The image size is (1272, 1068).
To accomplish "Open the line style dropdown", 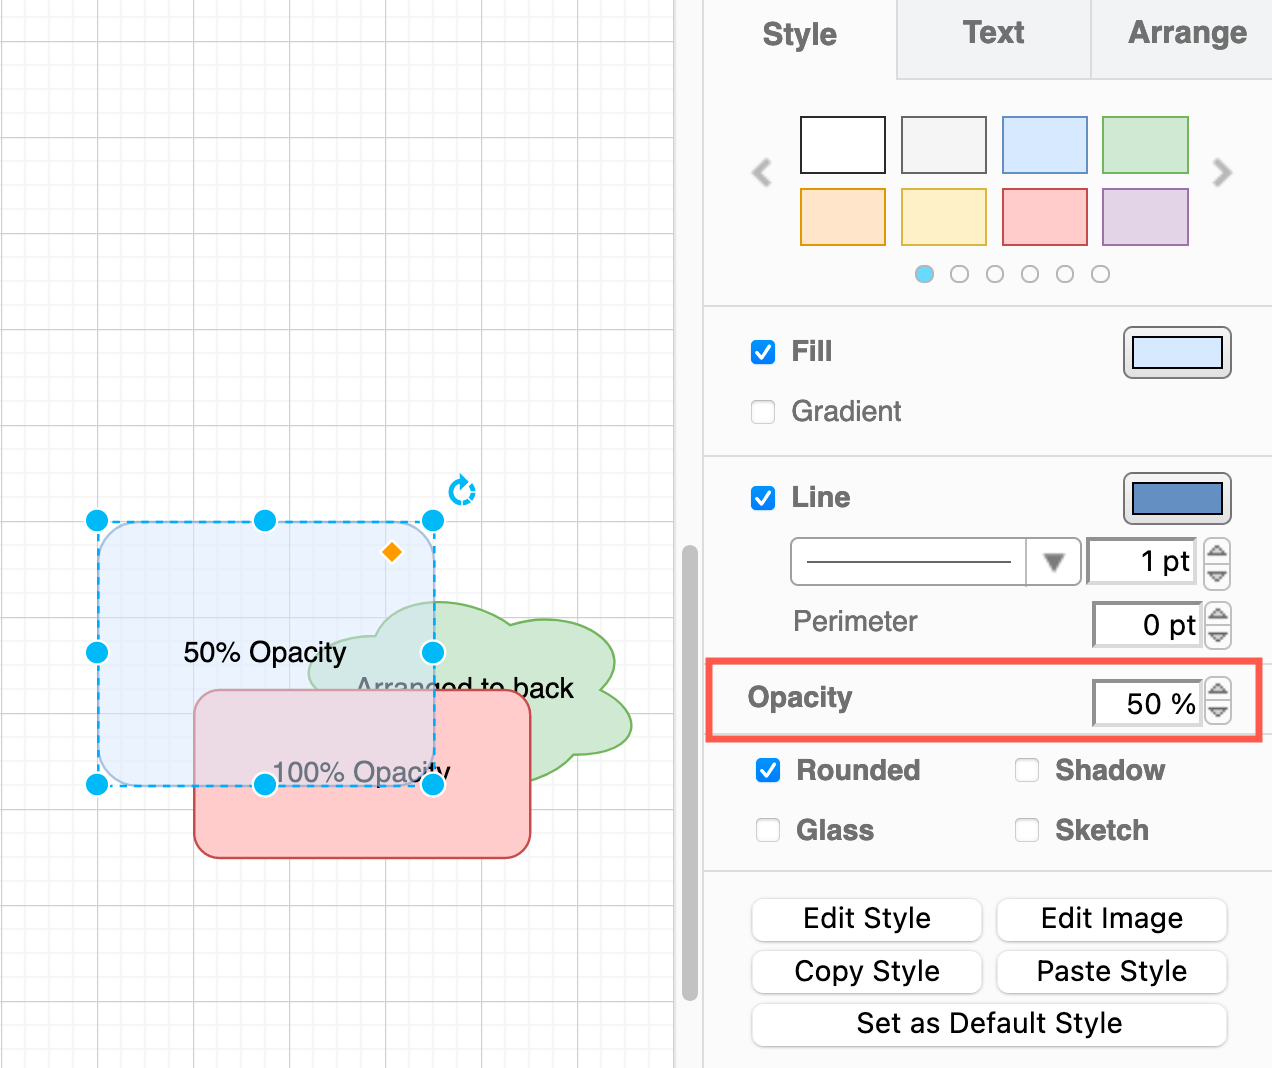I will [x=1053, y=561].
